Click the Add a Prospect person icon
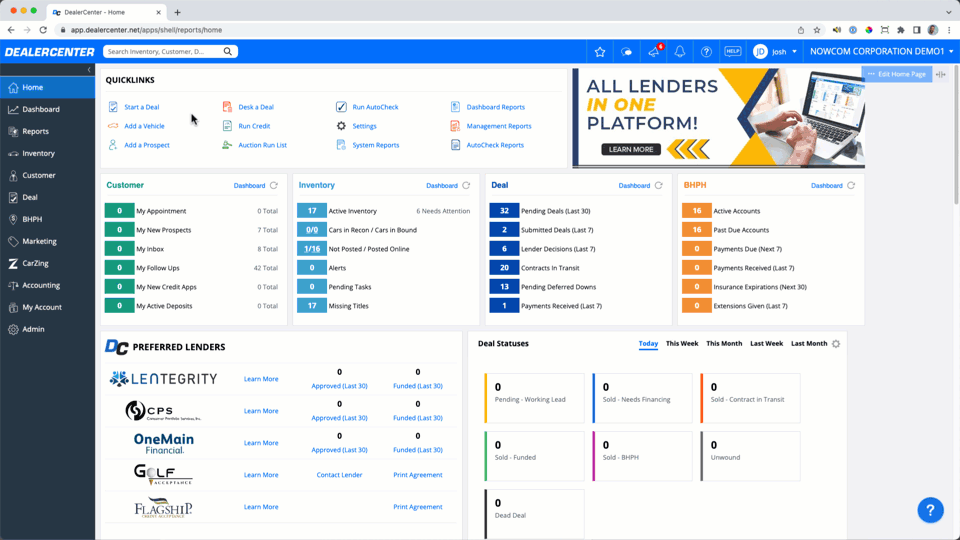960x540 pixels. click(113, 144)
